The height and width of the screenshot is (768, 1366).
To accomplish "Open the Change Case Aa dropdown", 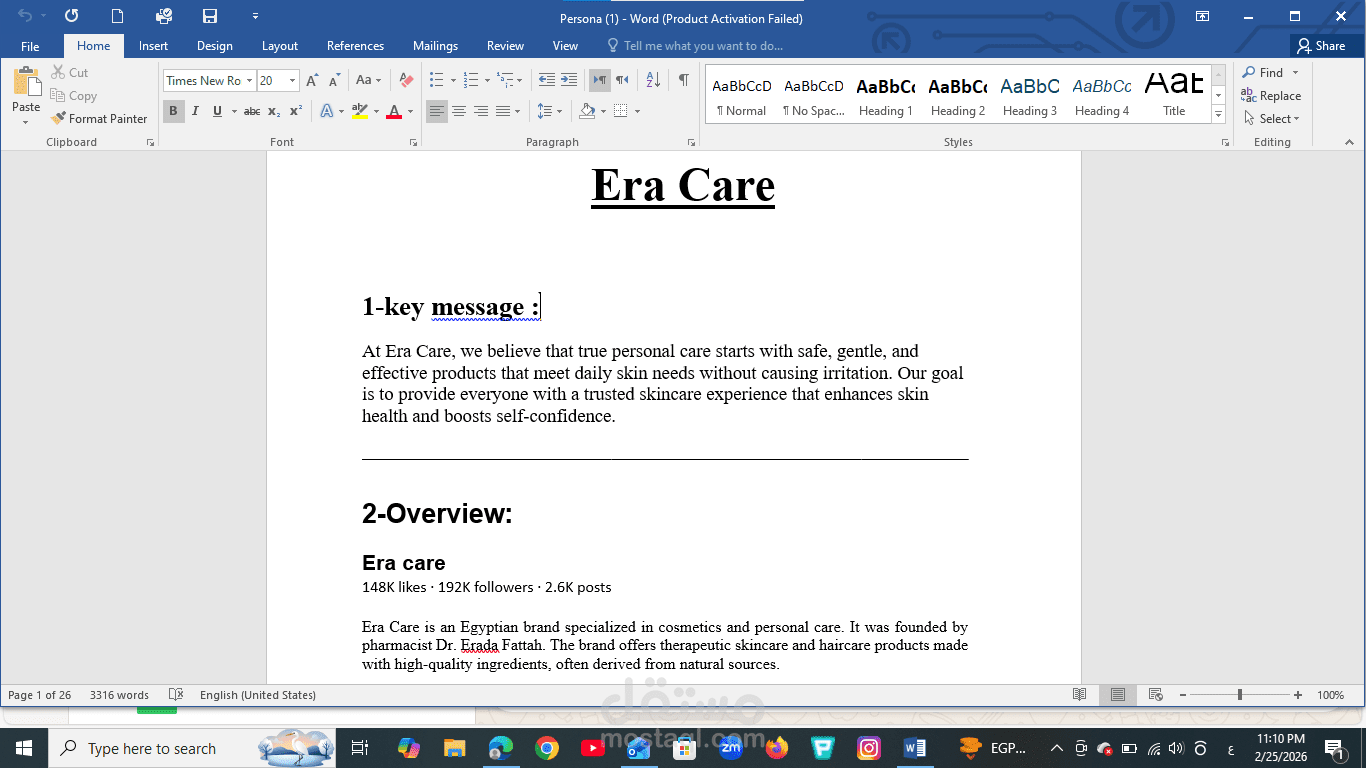I will coord(367,80).
